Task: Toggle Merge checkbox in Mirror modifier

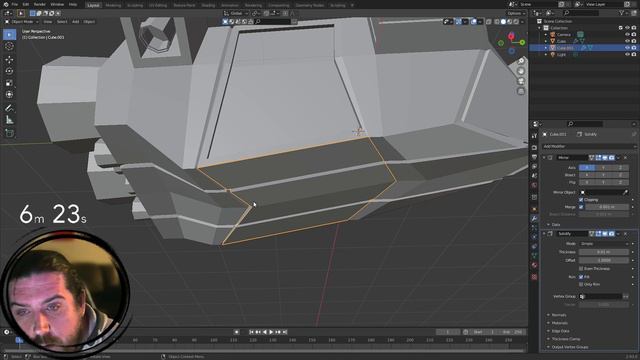Action: (581, 207)
